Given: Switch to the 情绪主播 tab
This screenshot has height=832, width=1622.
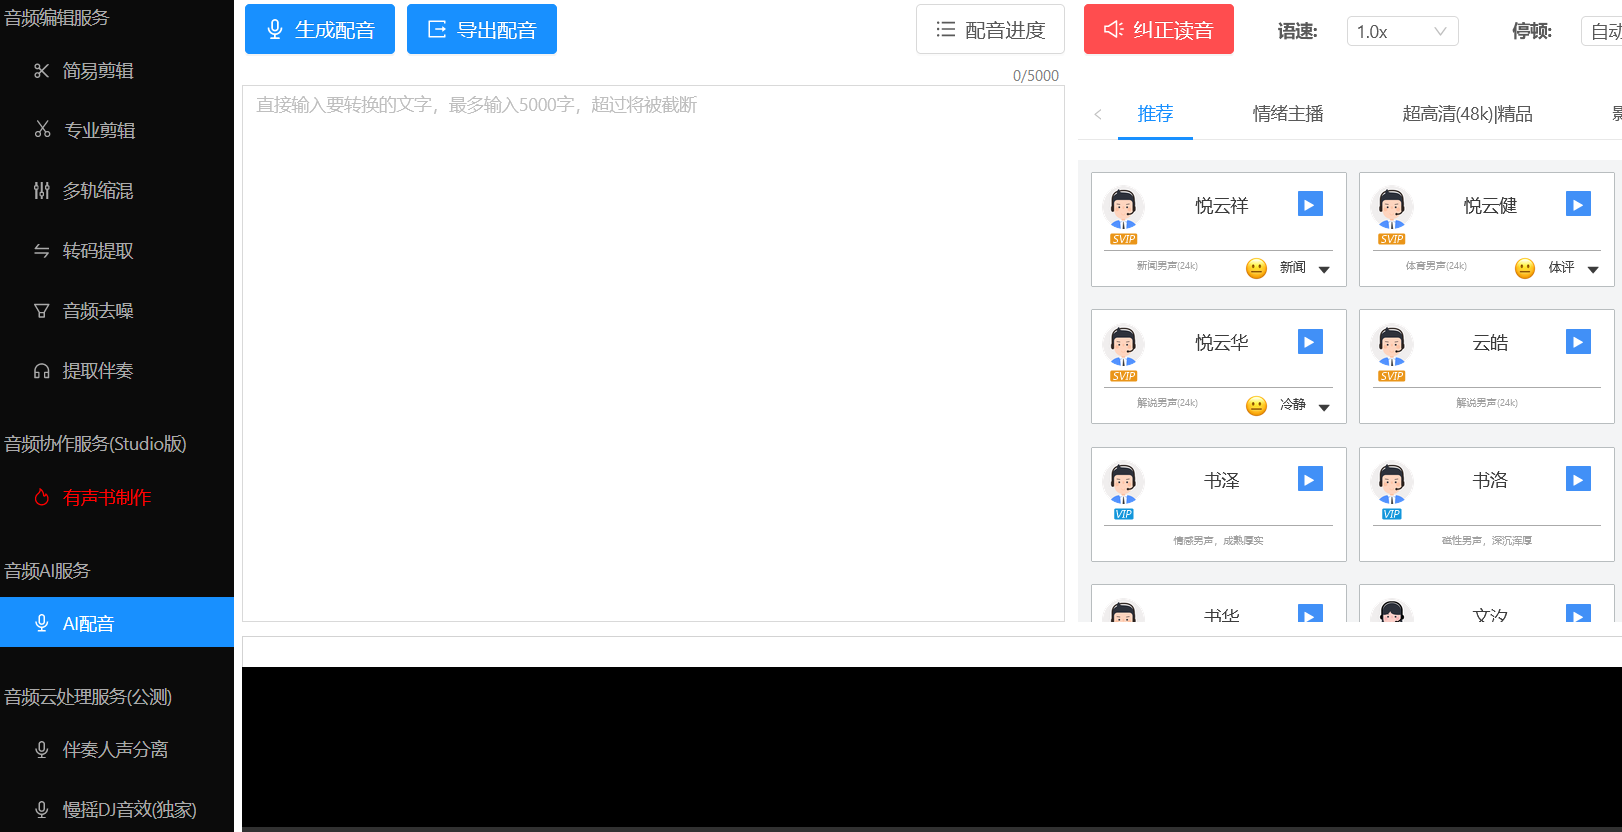Looking at the screenshot, I should tap(1288, 114).
